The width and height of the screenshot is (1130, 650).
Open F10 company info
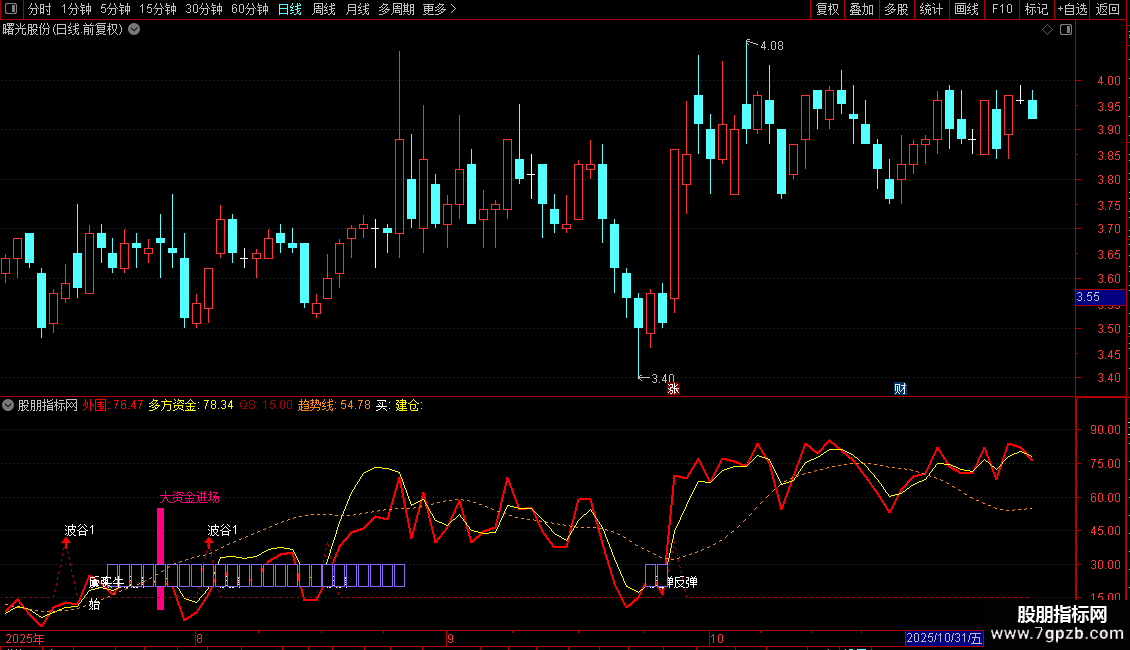pos(1002,9)
